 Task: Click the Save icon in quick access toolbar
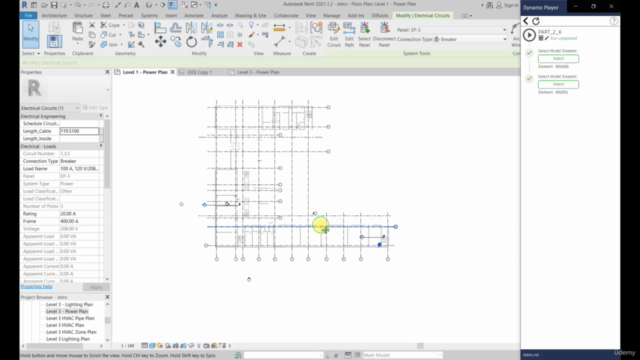click(54, 5)
